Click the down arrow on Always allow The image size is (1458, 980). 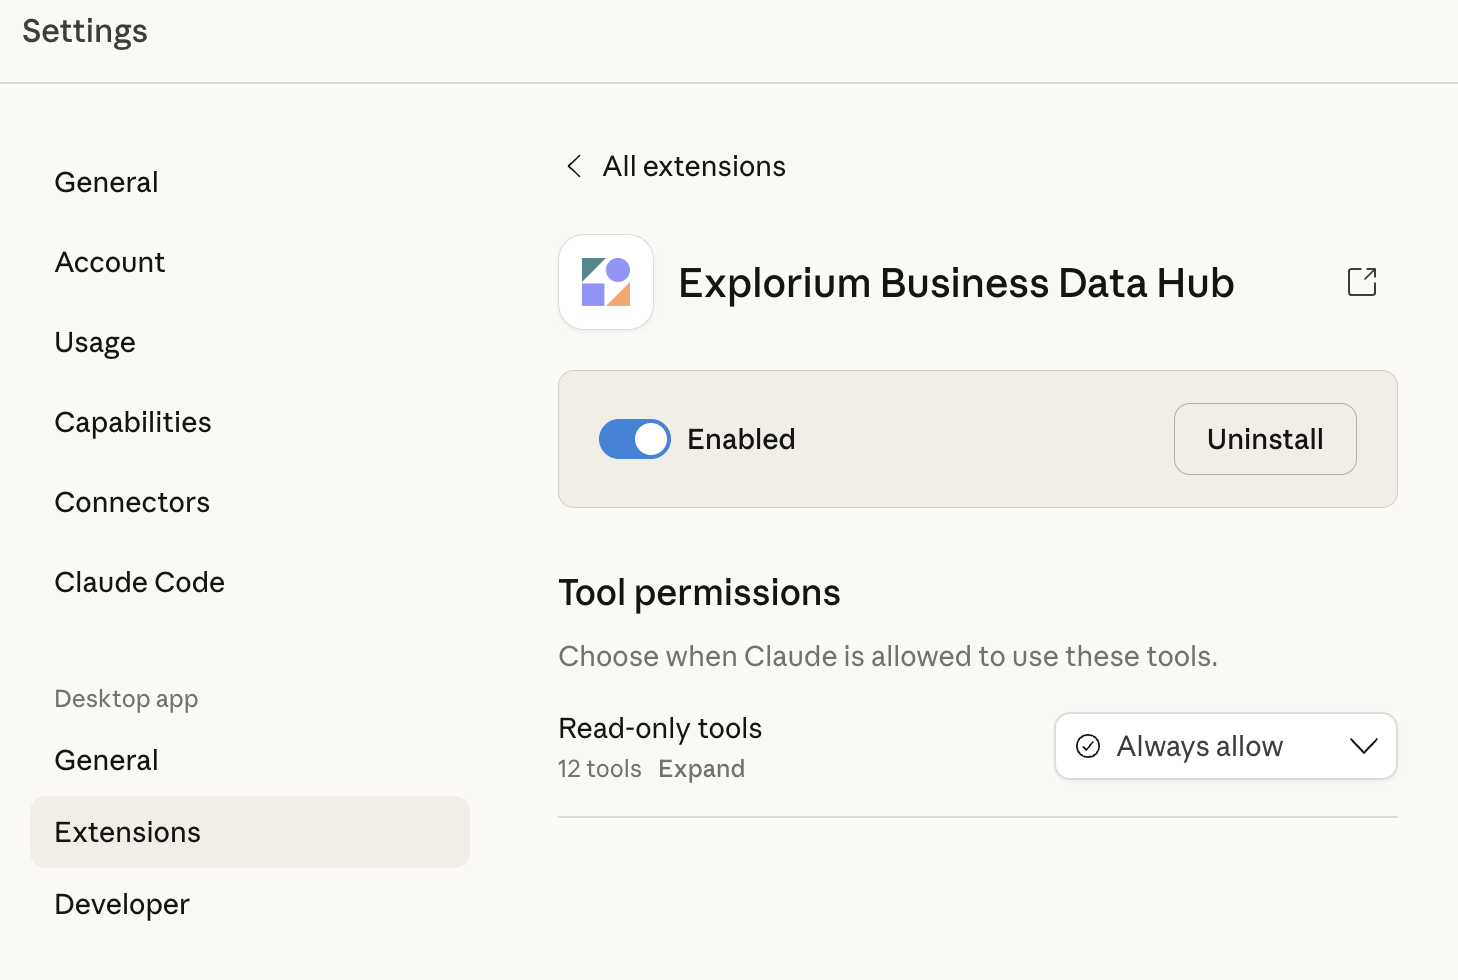(x=1363, y=746)
